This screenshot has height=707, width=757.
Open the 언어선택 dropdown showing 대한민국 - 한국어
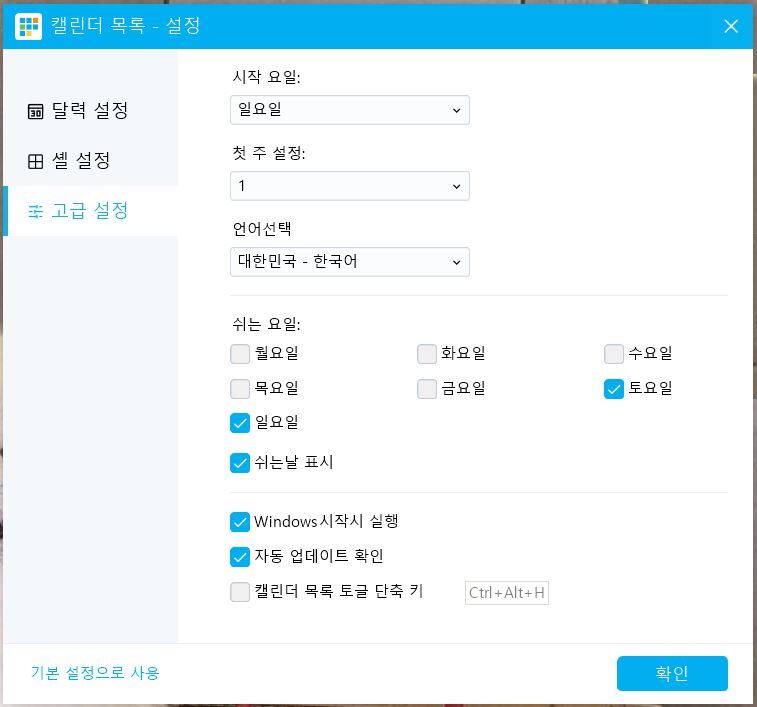tap(350, 262)
